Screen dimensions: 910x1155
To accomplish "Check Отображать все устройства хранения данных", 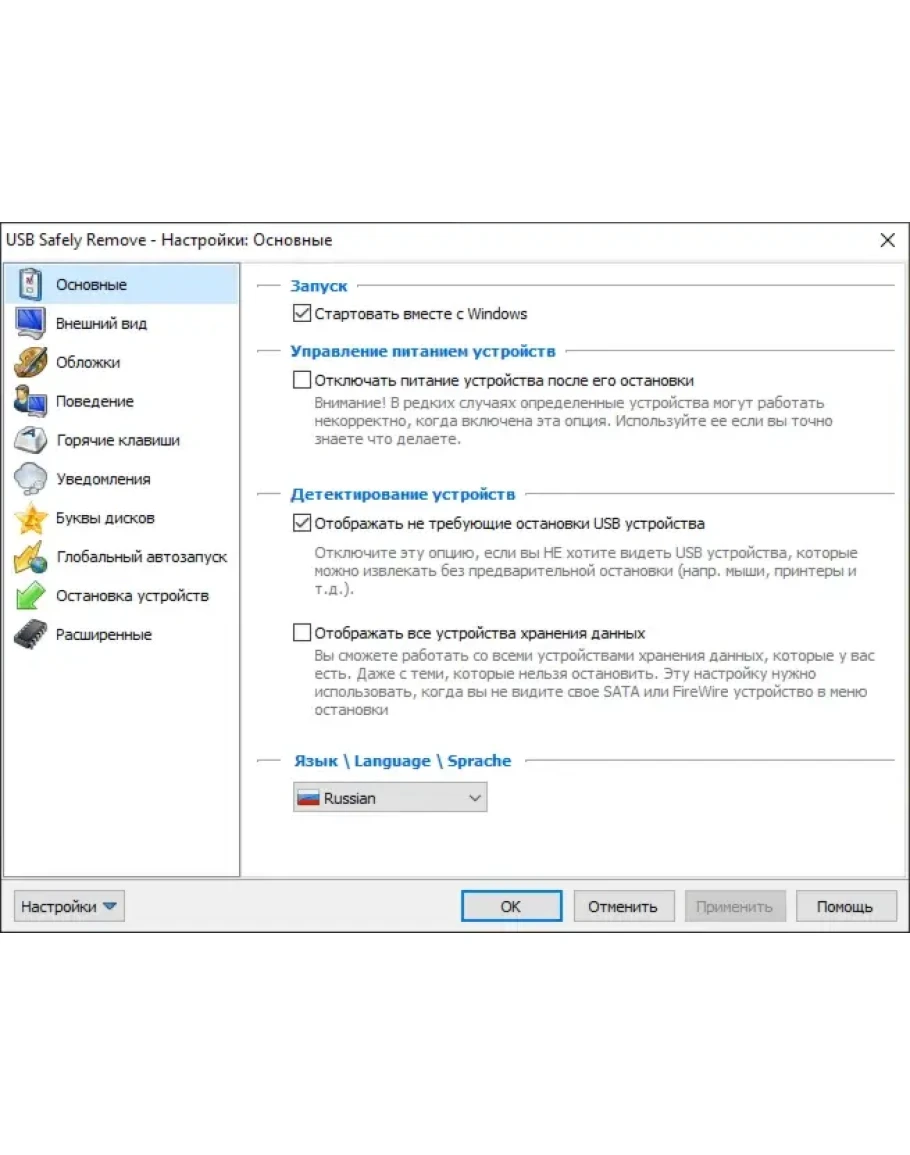I will pyautogui.click(x=302, y=633).
